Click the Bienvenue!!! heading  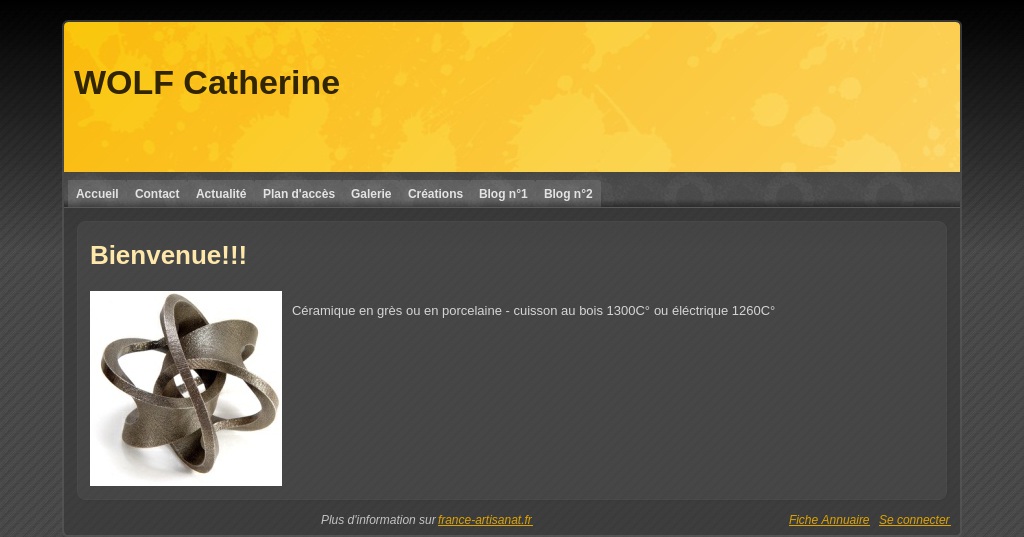pyautogui.click(x=168, y=255)
